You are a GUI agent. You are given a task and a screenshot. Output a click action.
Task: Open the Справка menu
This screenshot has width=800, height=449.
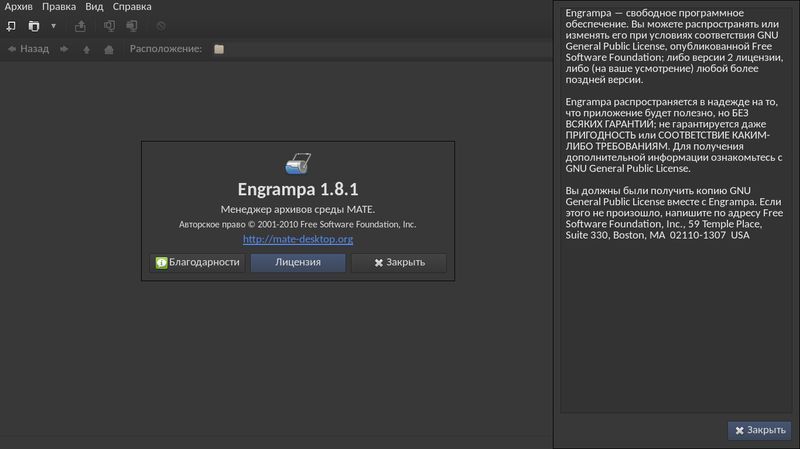(132, 7)
